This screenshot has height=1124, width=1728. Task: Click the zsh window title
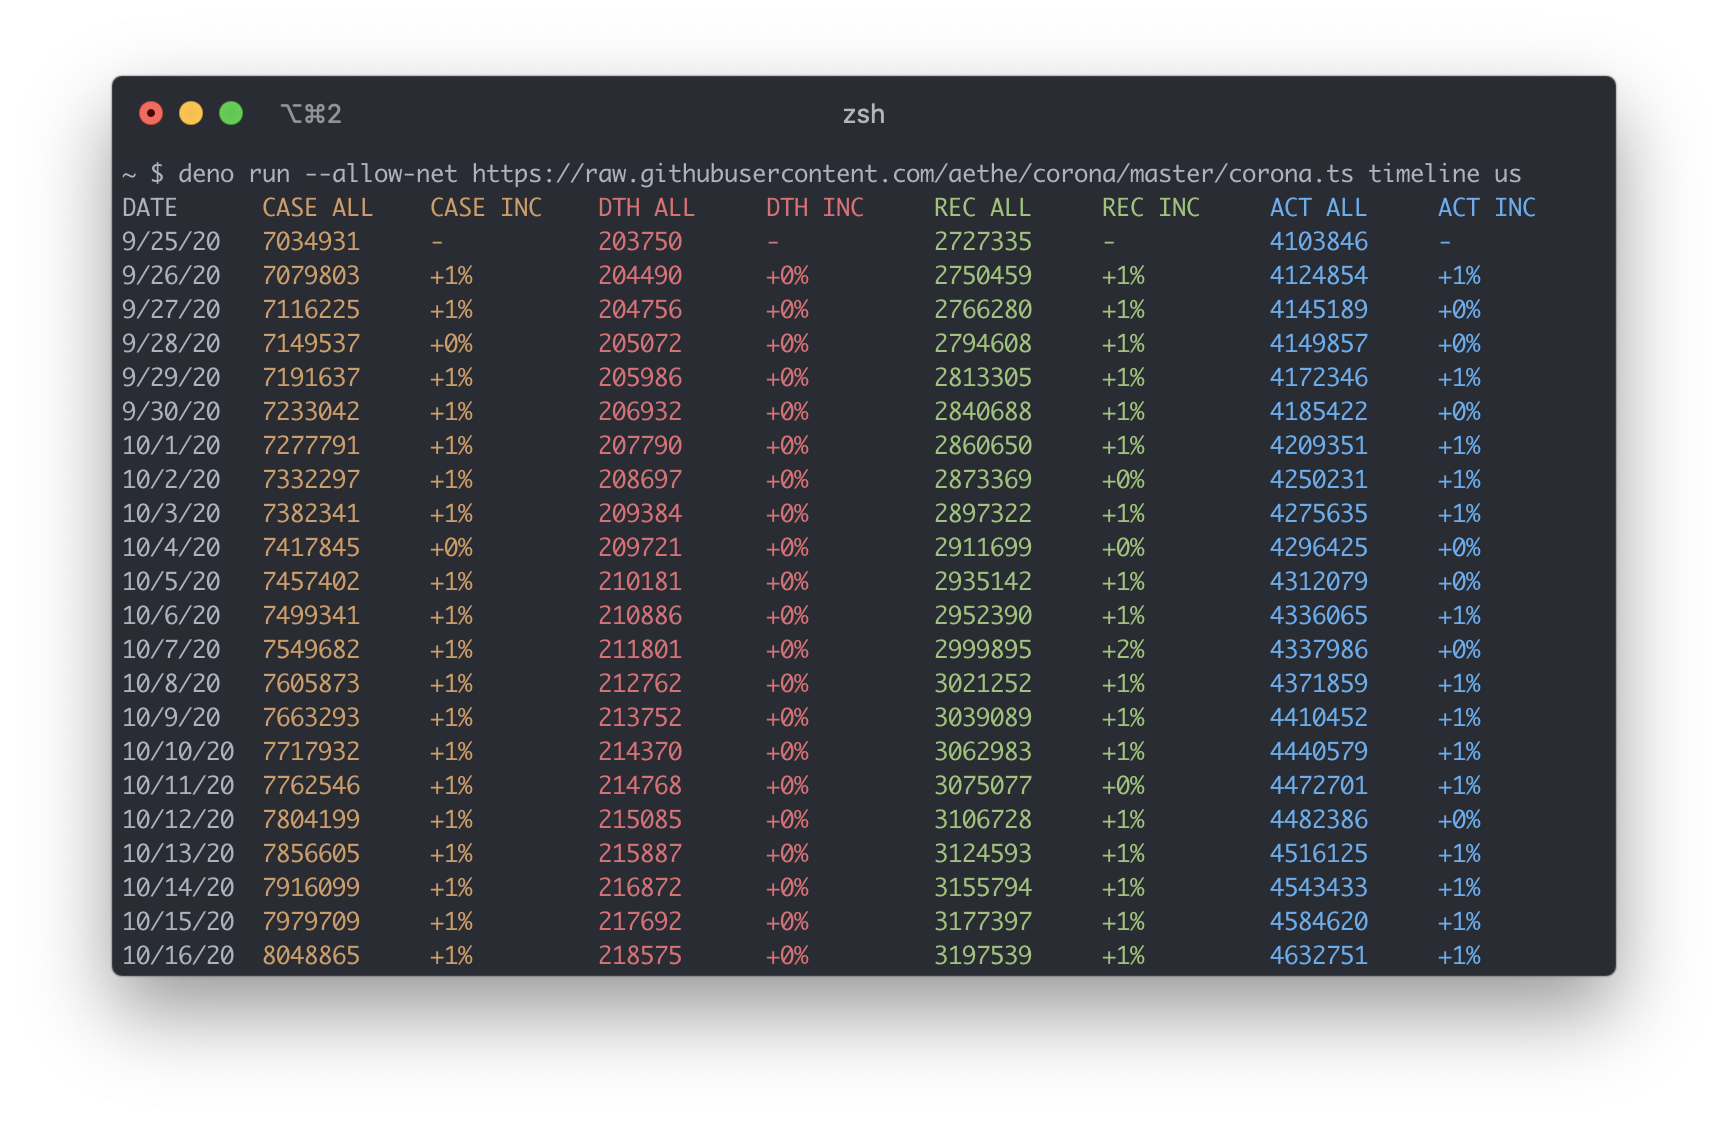pos(864,114)
